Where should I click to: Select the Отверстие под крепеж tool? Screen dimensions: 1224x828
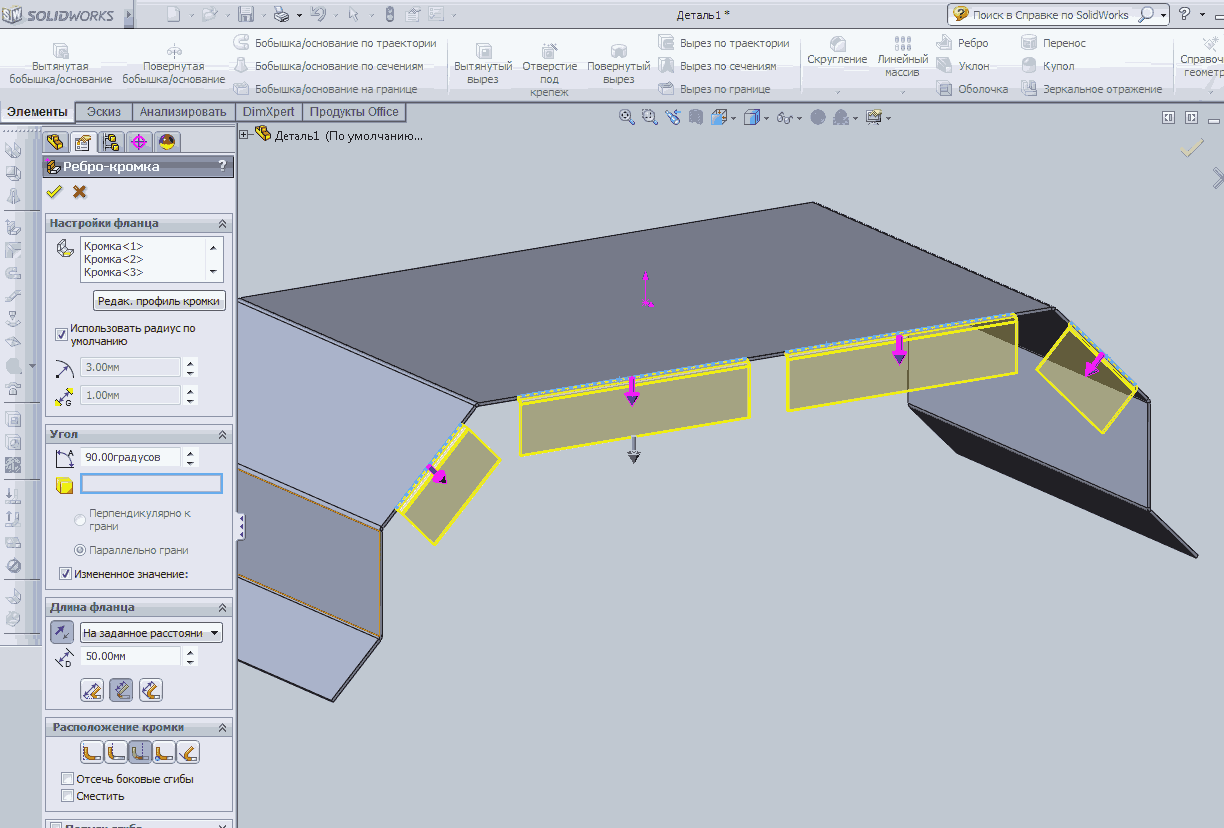pos(549,70)
